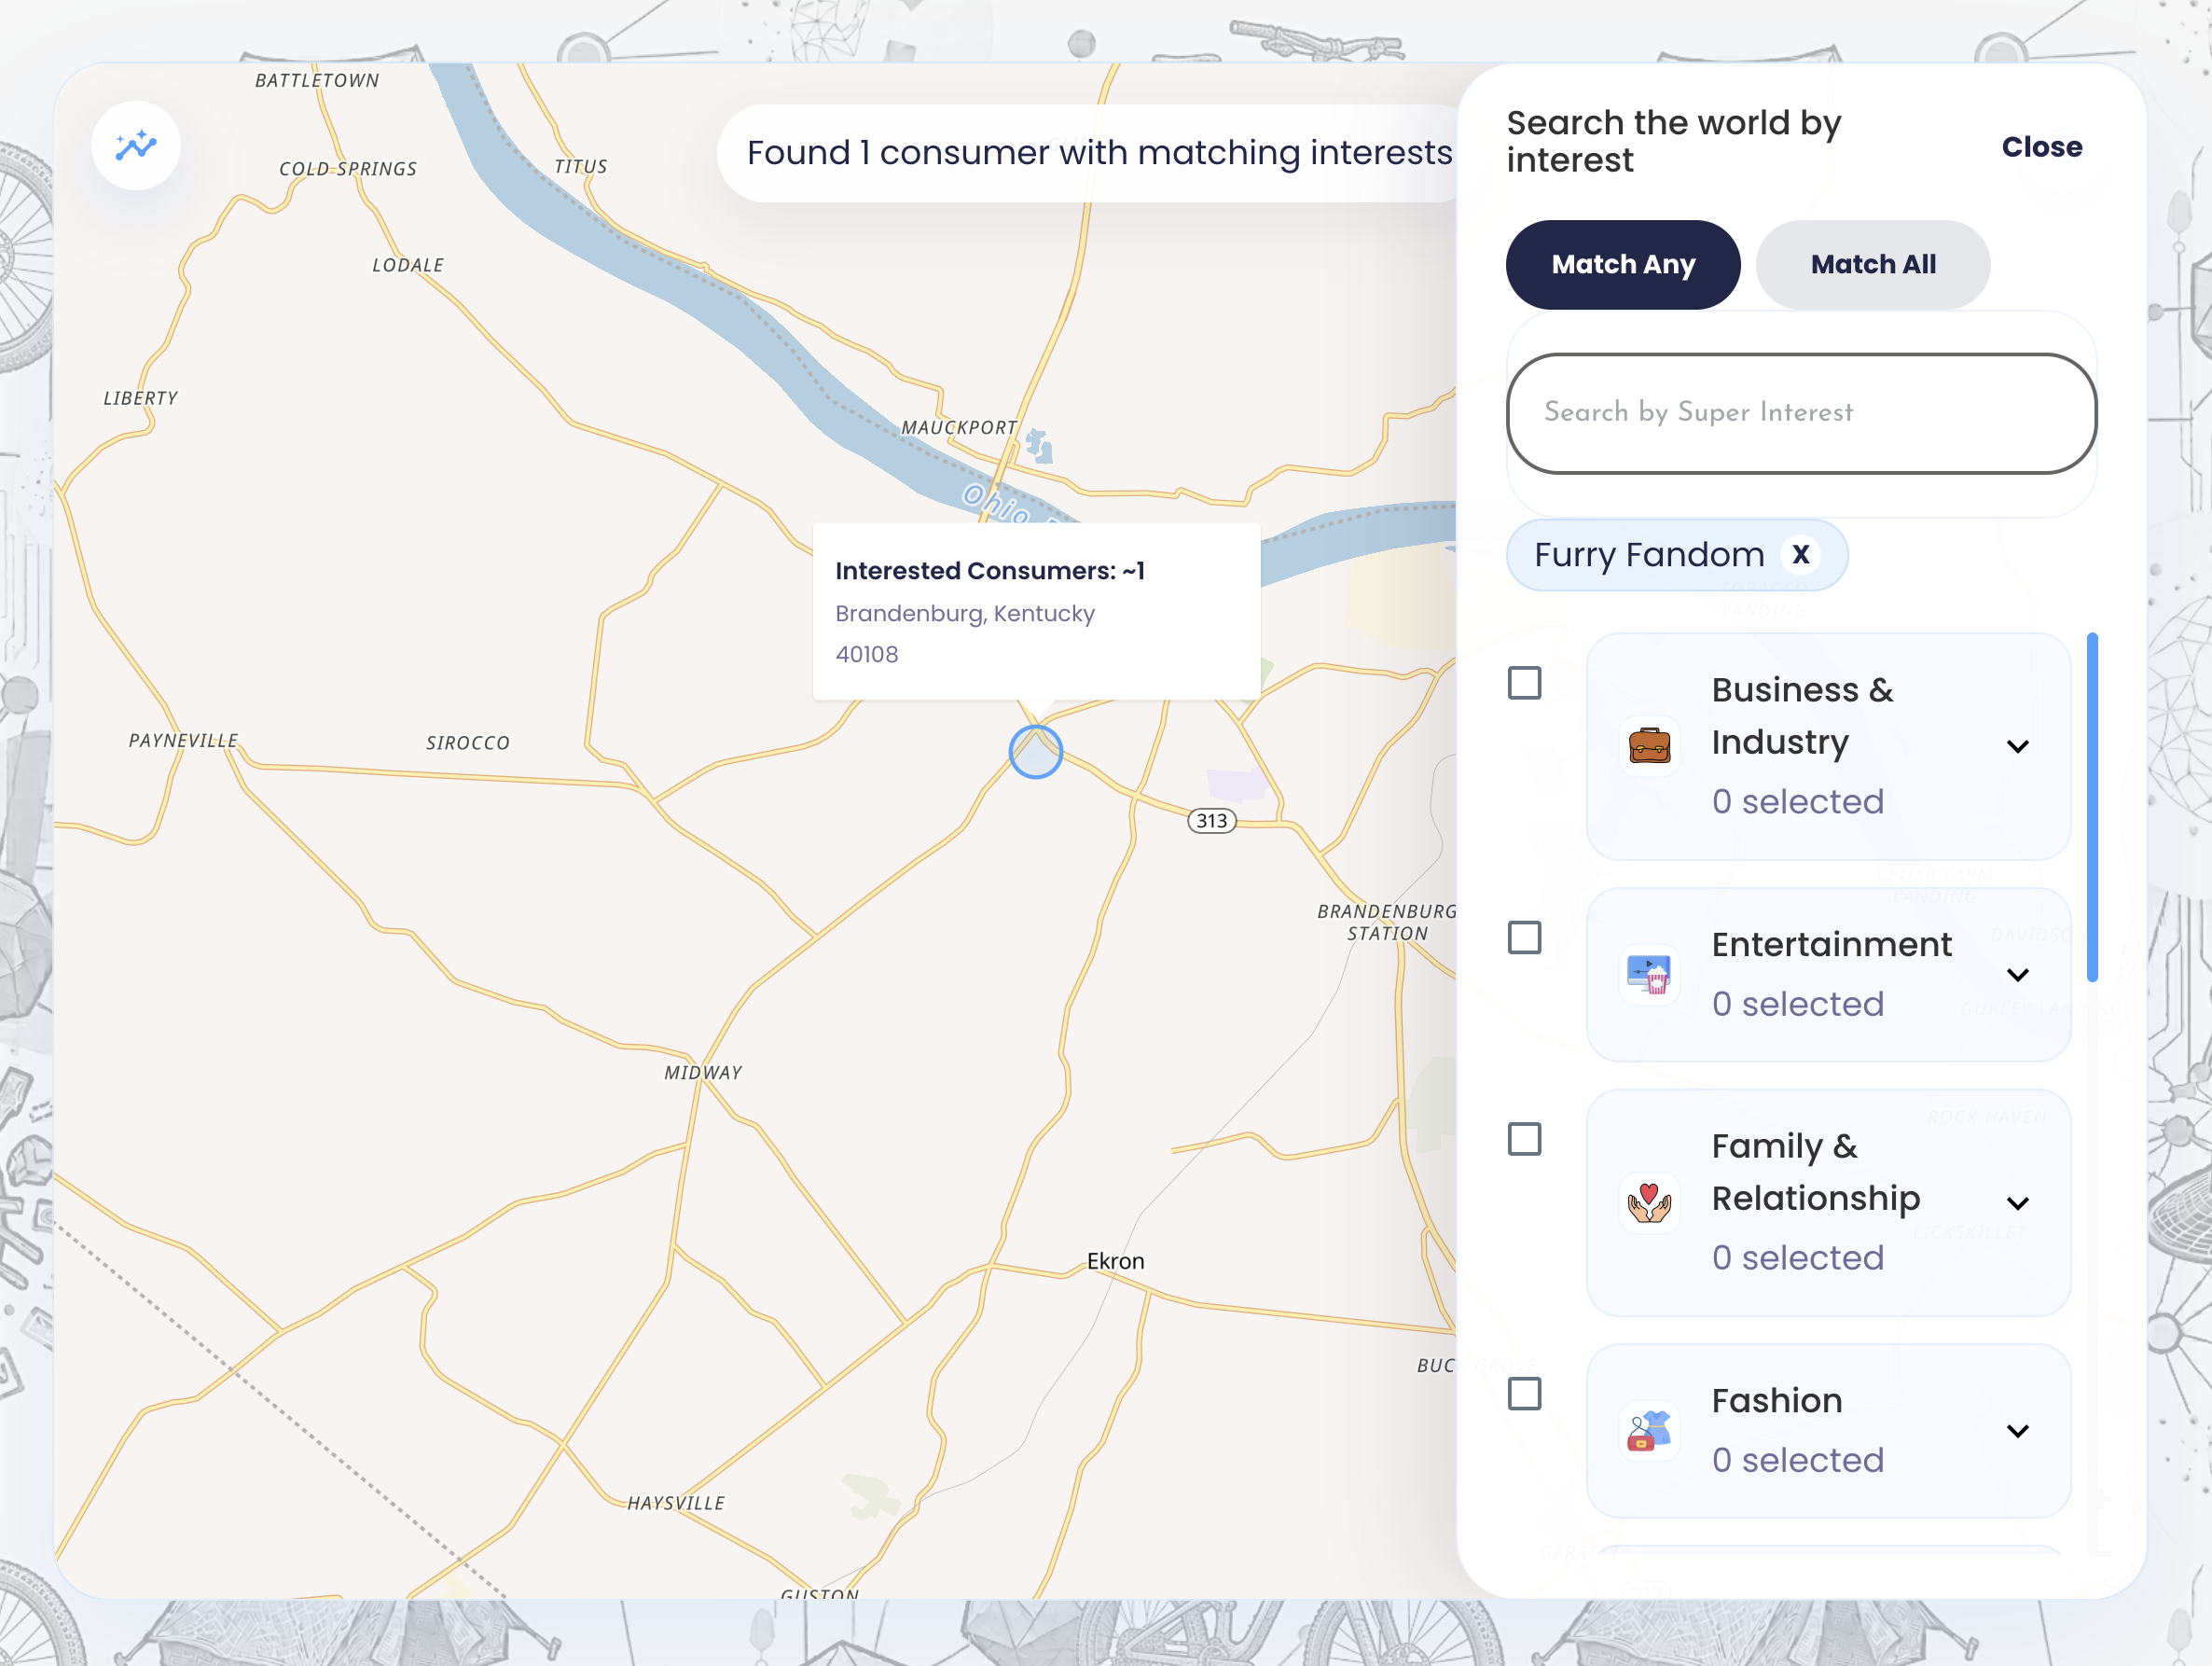Click the Liberty map label
This screenshot has width=2212, height=1666.
pos(141,398)
